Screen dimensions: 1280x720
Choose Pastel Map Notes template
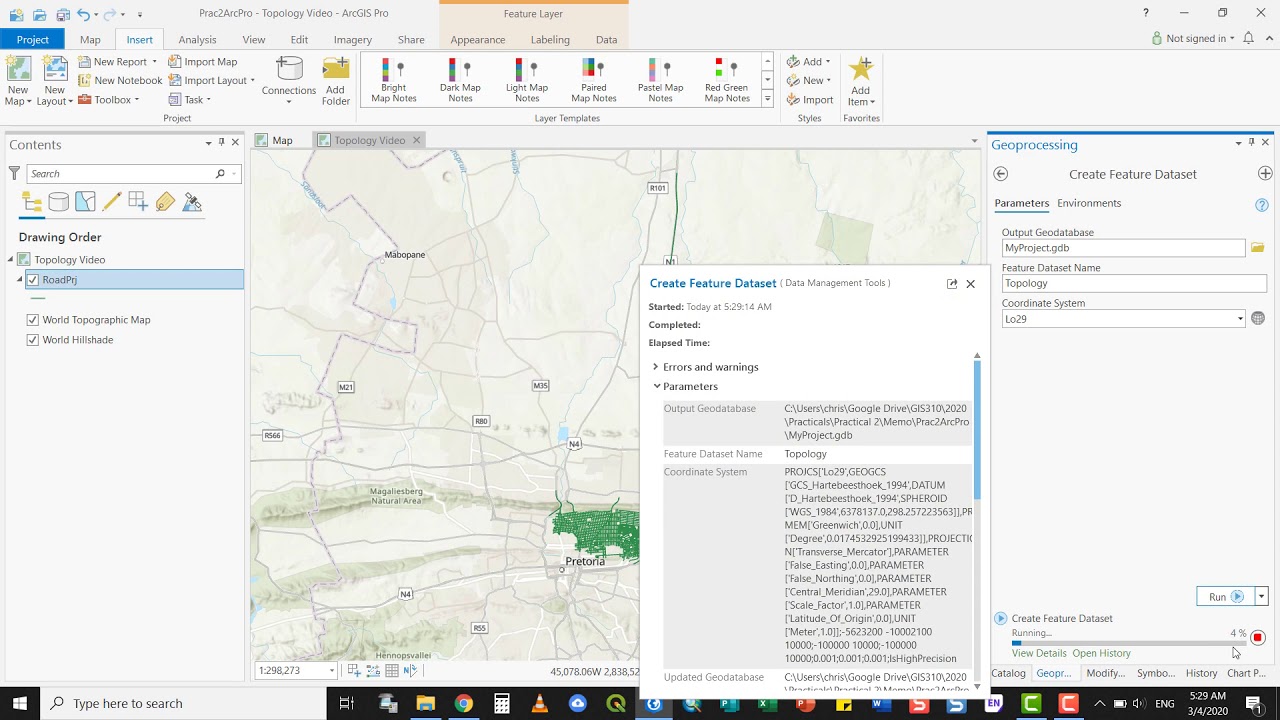[x=660, y=80]
